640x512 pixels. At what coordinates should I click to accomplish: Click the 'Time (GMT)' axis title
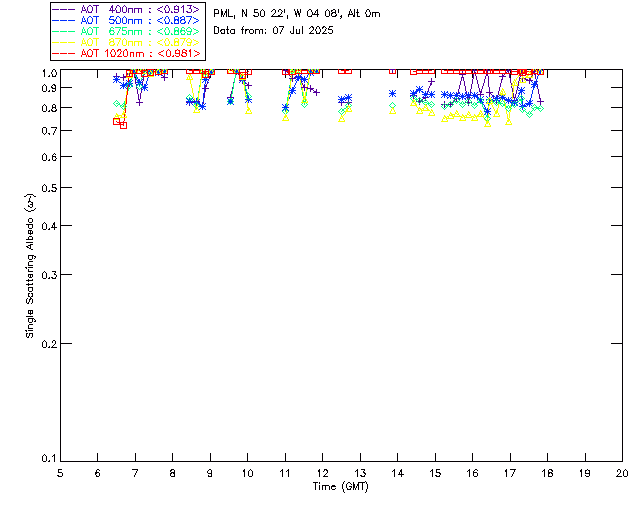341,486
